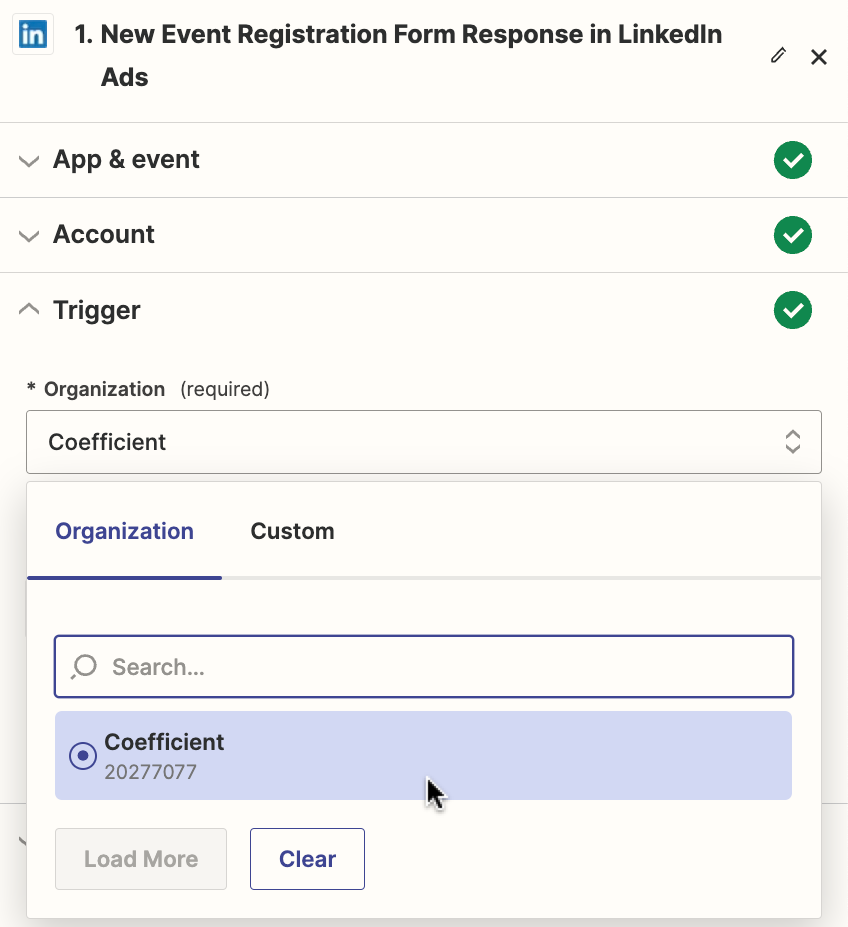This screenshot has height=927, width=848.
Task: Click the LinkedIn app logo icon
Action: tap(33, 34)
